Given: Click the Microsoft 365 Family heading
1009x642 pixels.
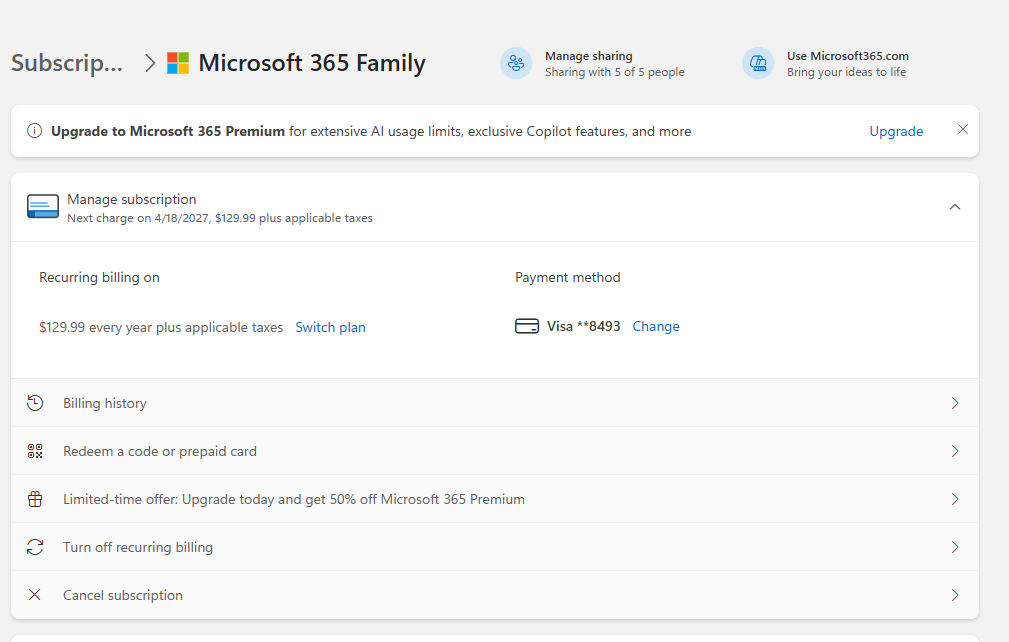Looking at the screenshot, I should click(x=311, y=63).
